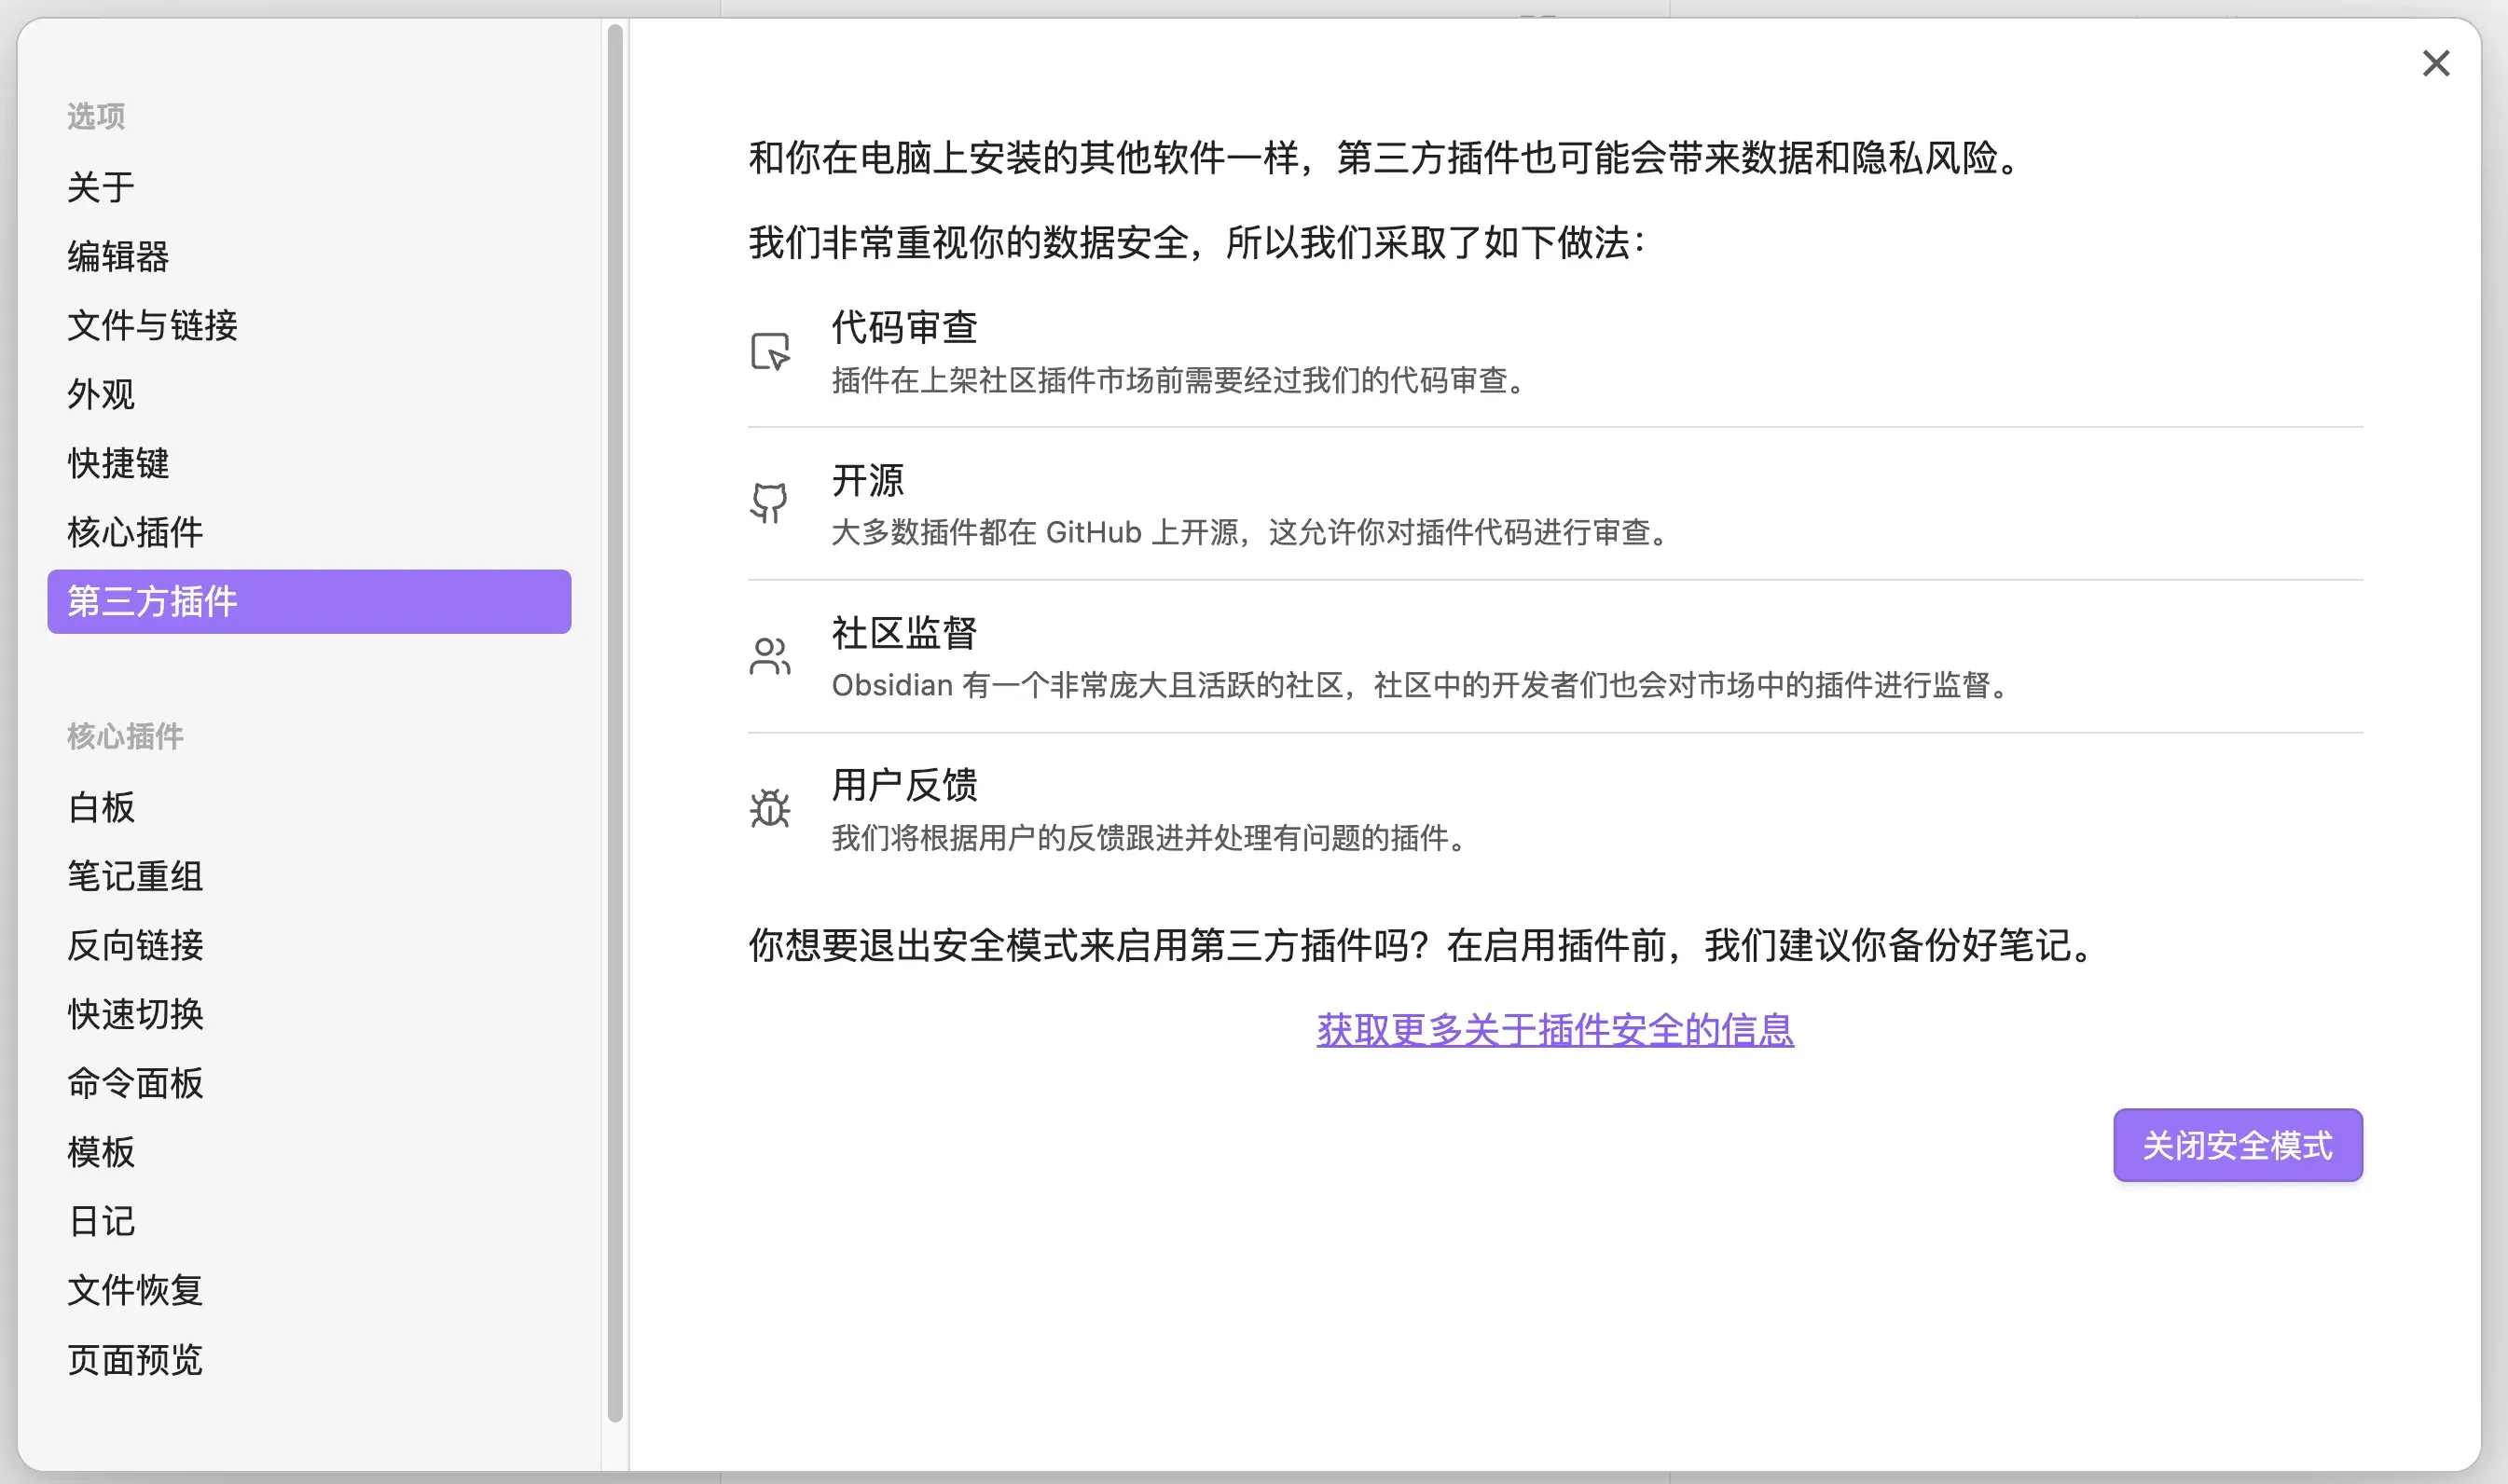The image size is (2508, 1484).
Task: Select 反向链接 under 核心插件
Action: point(134,945)
